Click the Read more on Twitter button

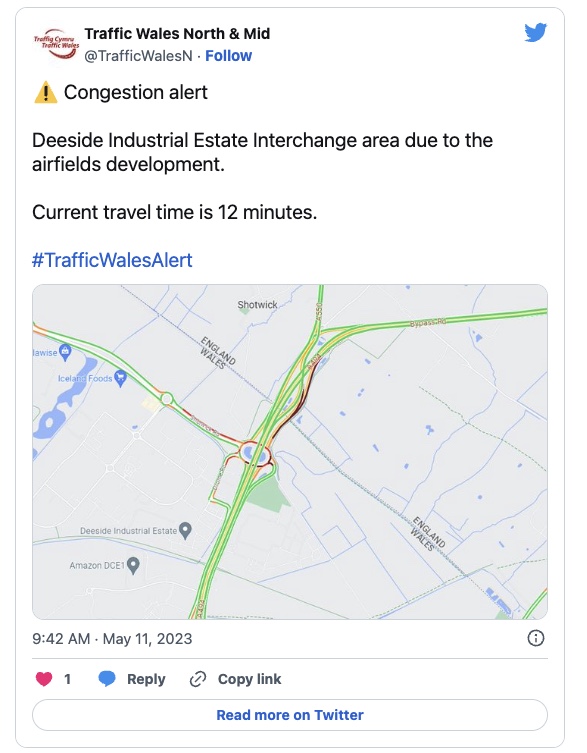click(x=290, y=715)
